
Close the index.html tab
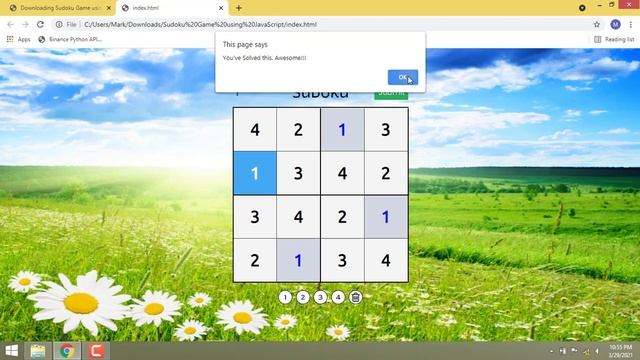221,8
